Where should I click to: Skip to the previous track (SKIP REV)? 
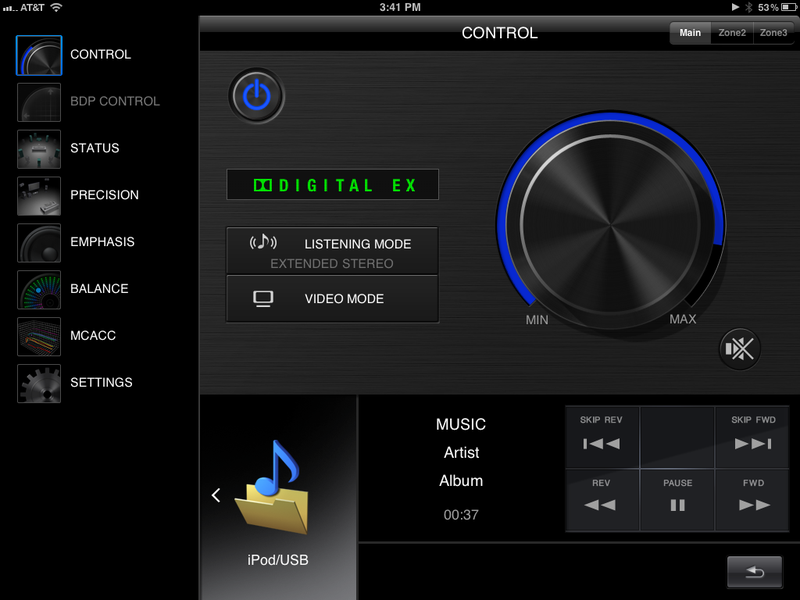pyautogui.click(x=602, y=437)
